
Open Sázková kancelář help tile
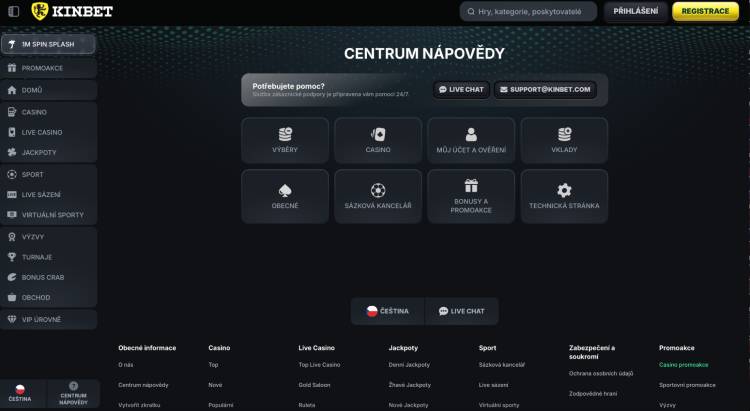(x=377, y=196)
